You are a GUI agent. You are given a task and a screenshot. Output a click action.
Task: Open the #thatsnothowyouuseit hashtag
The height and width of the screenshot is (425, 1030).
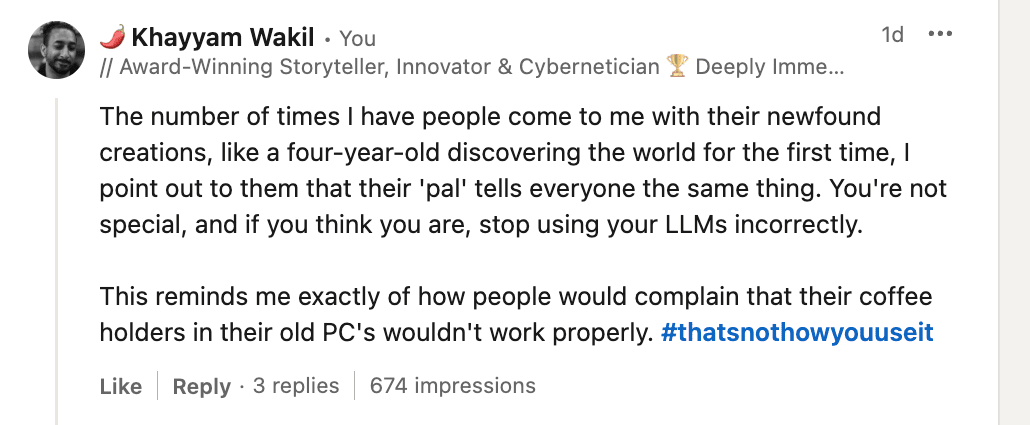click(x=797, y=333)
